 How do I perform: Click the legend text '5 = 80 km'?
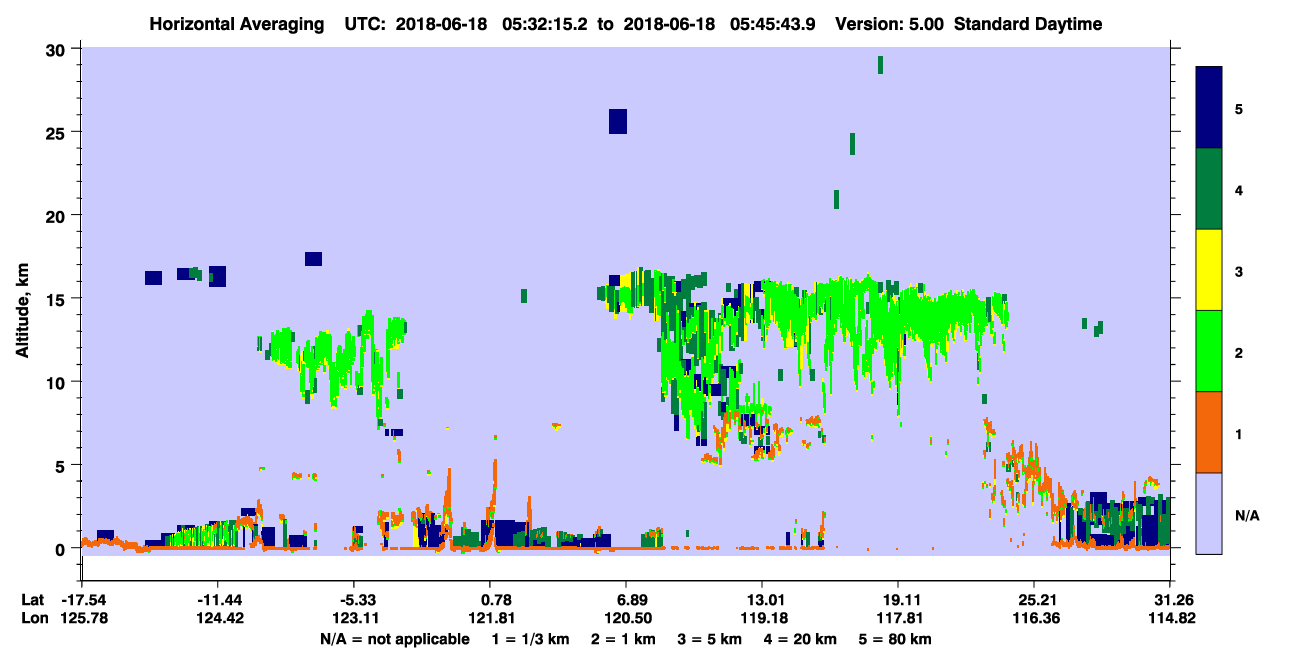coord(895,639)
